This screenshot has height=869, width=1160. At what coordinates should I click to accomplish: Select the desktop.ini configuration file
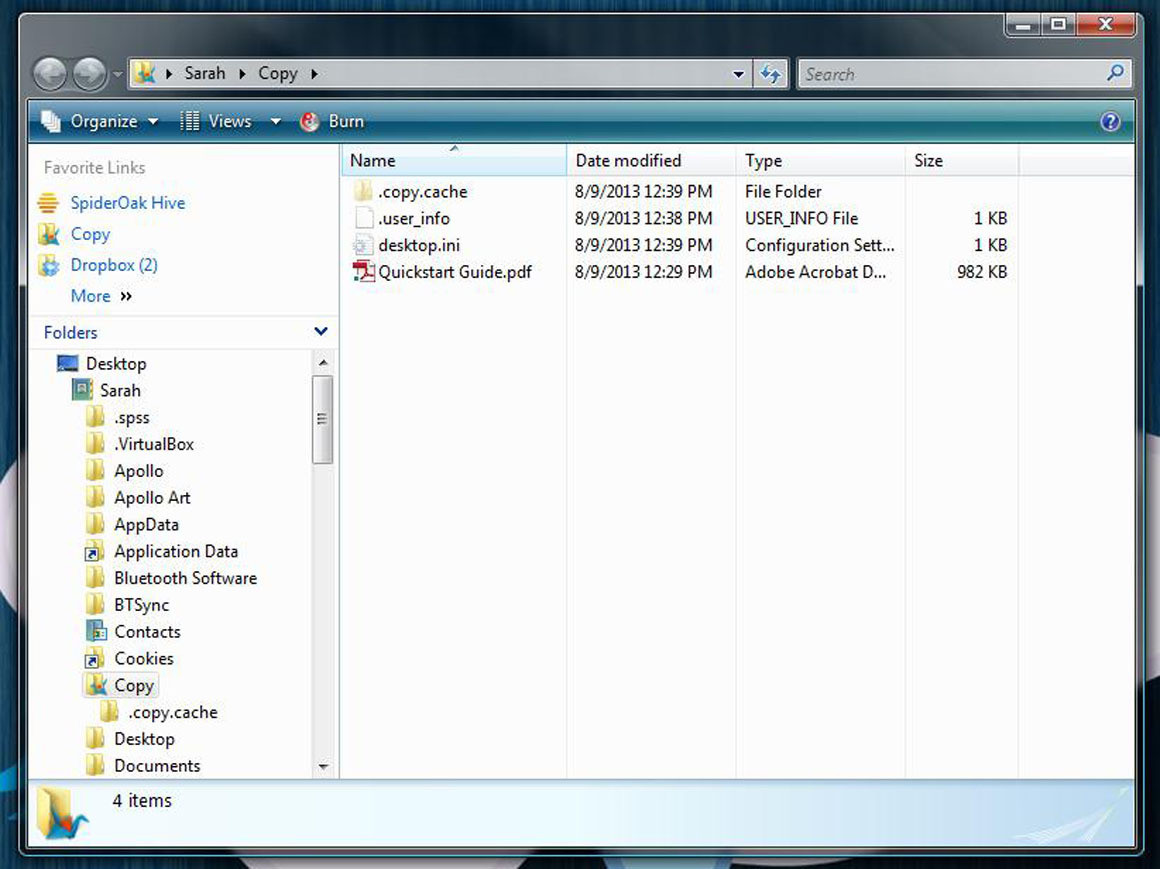[x=418, y=245]
